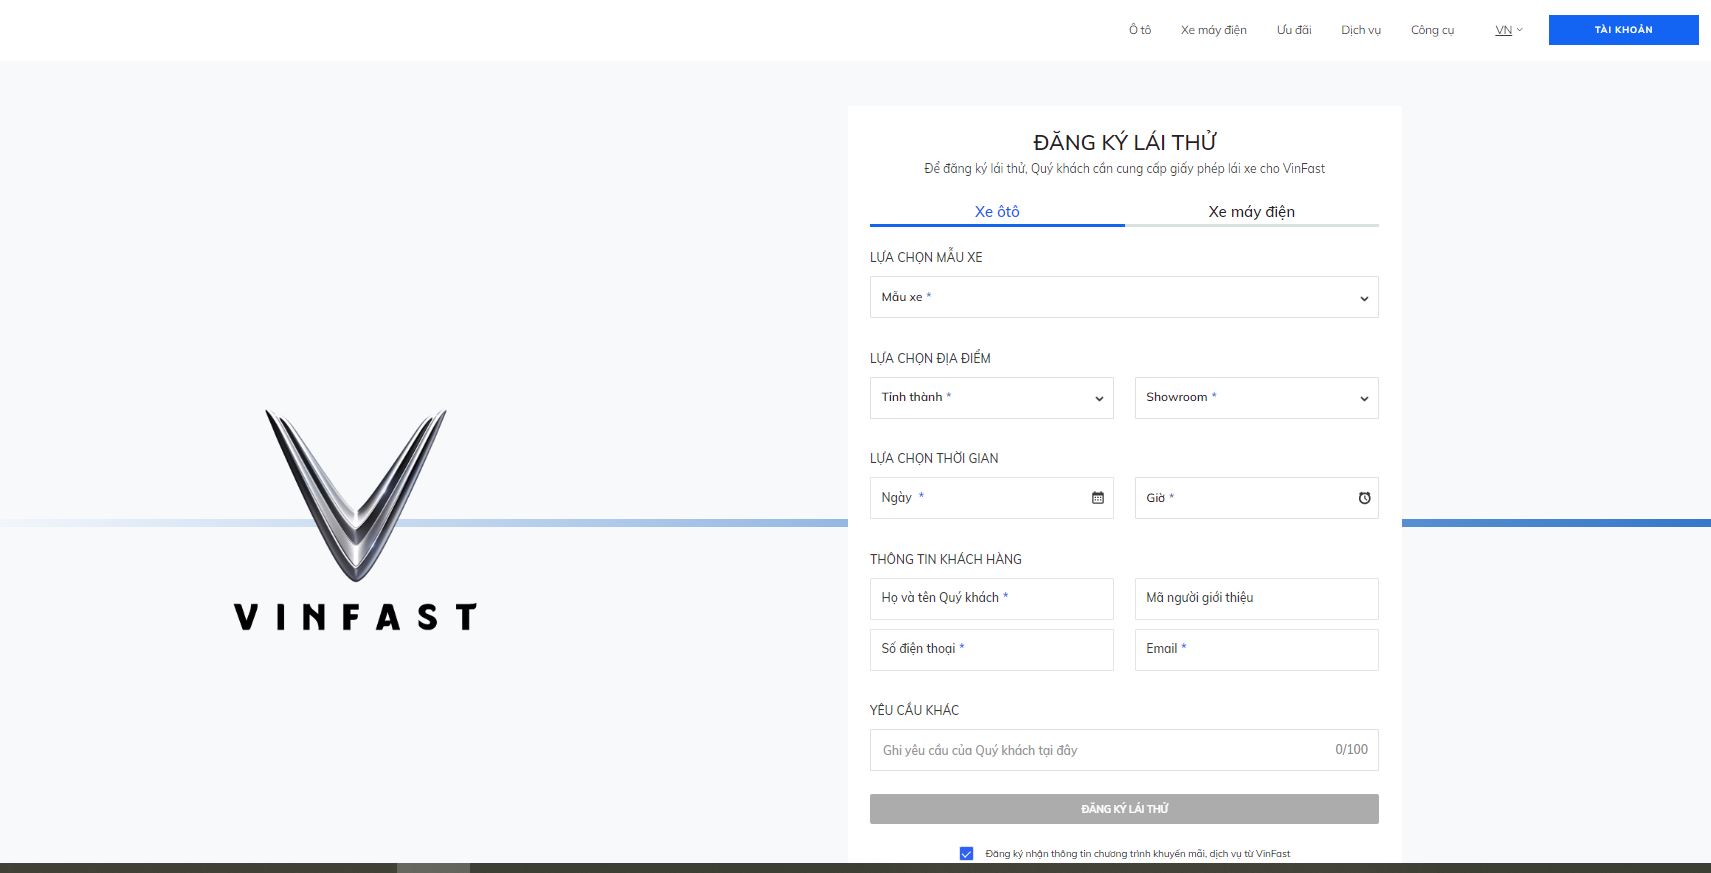This screenshot has width=1711, height=873.
Task: Click the 0/100 character counter
Action: tap(1351, 749)
